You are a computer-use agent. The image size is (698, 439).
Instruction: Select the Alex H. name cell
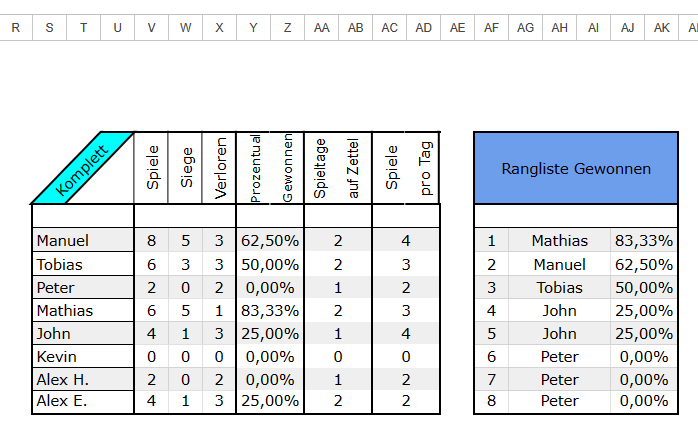click(x=83, y=380)
